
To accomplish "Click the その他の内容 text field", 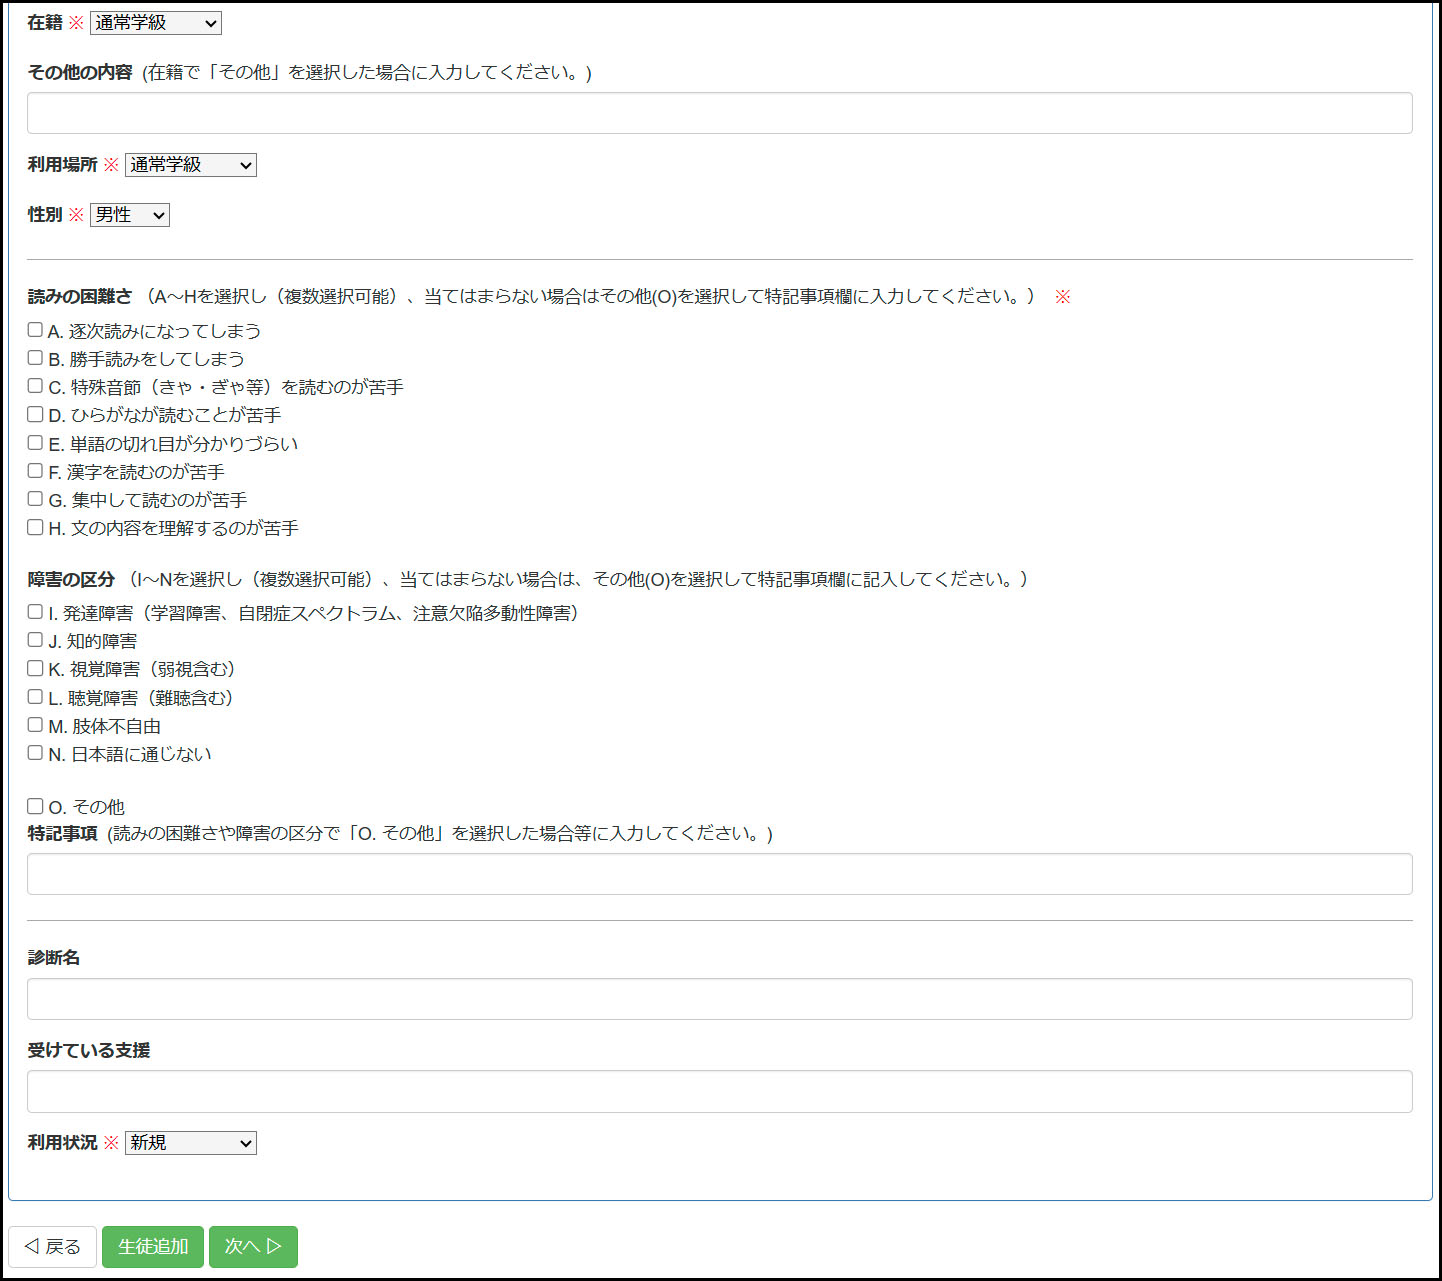I will [x=719, y=113].
